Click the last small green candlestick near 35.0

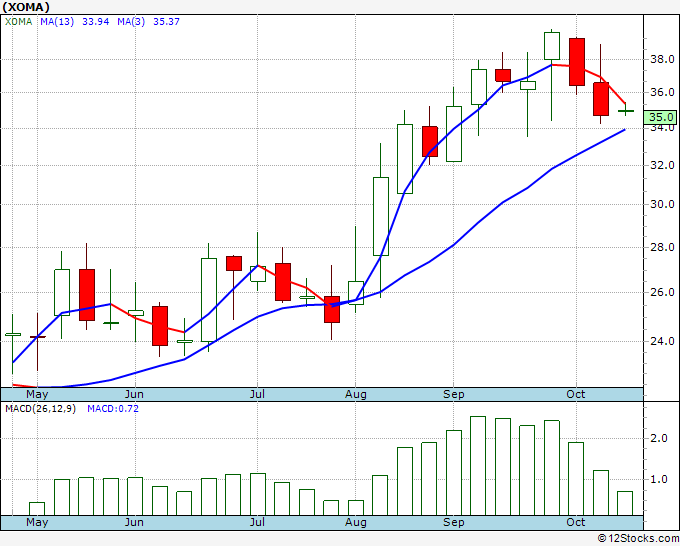[625, 110]
